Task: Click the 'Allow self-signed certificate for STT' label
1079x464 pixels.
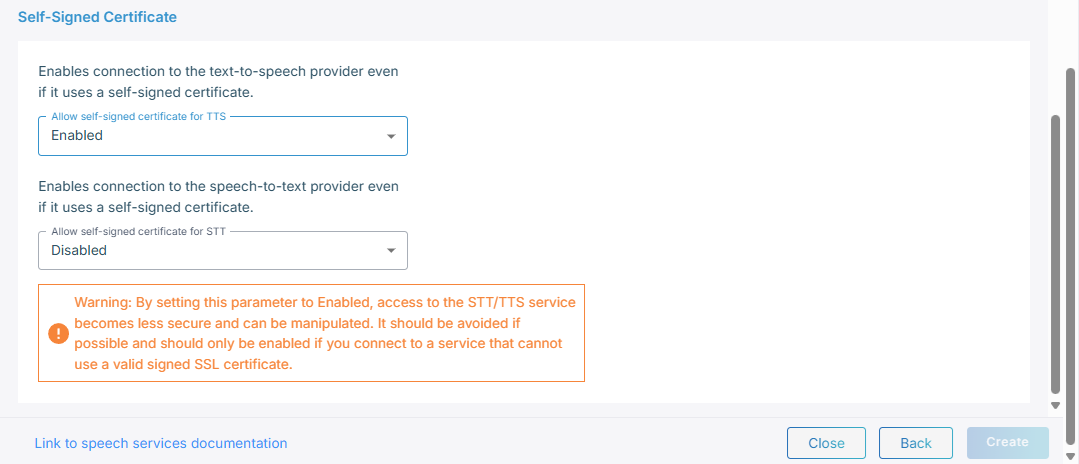Action: point(138,232)
